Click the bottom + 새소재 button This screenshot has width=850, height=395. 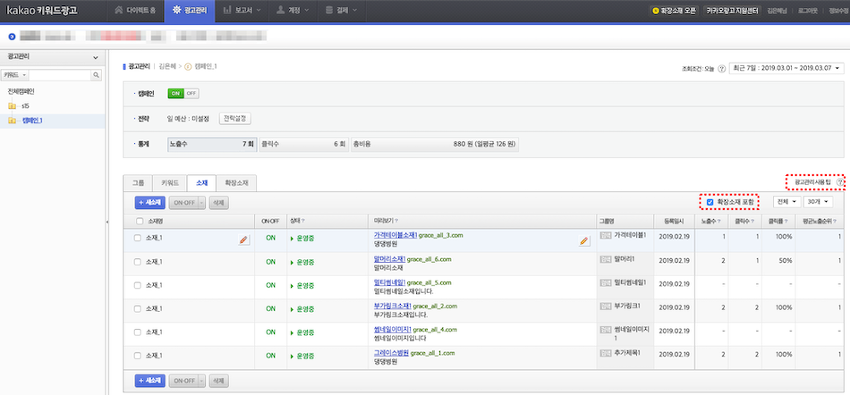(150, 381)
